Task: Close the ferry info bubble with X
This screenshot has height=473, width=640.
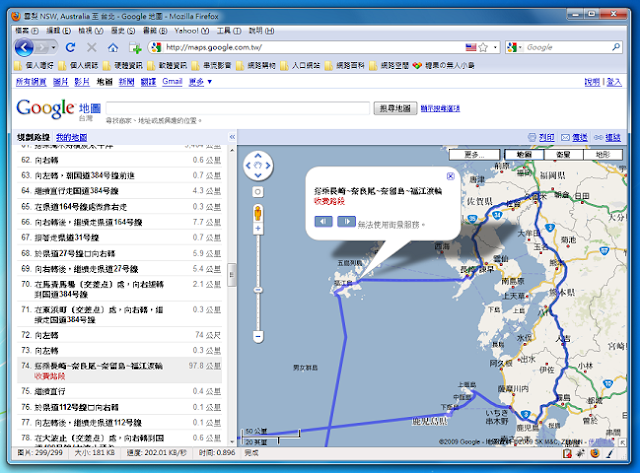Action: click(x=451, y=176)
